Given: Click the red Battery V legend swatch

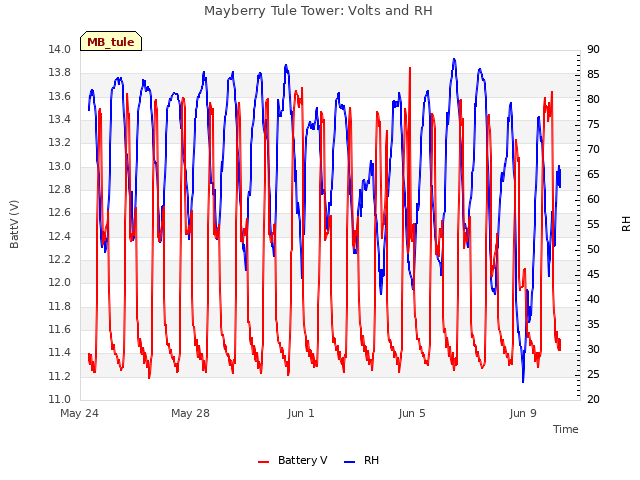Looking at the screenshot, I should (x=264, y=462).
